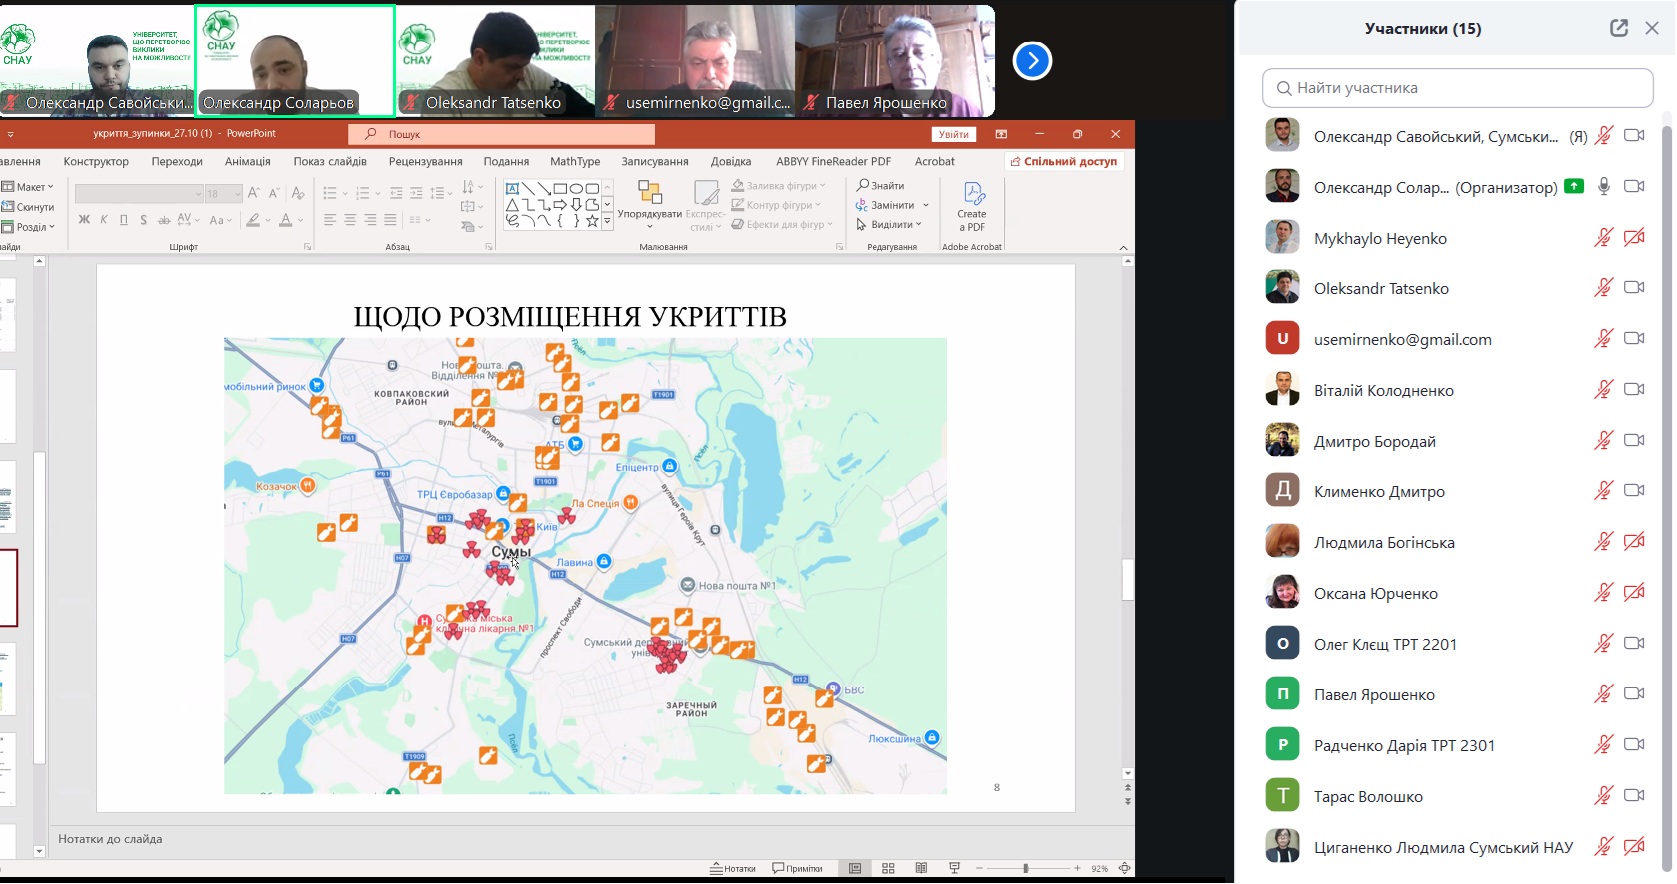Expand the Упорядкувати (Arrange) dropdown
1677x884 pixels.
[x=649, y=214]
